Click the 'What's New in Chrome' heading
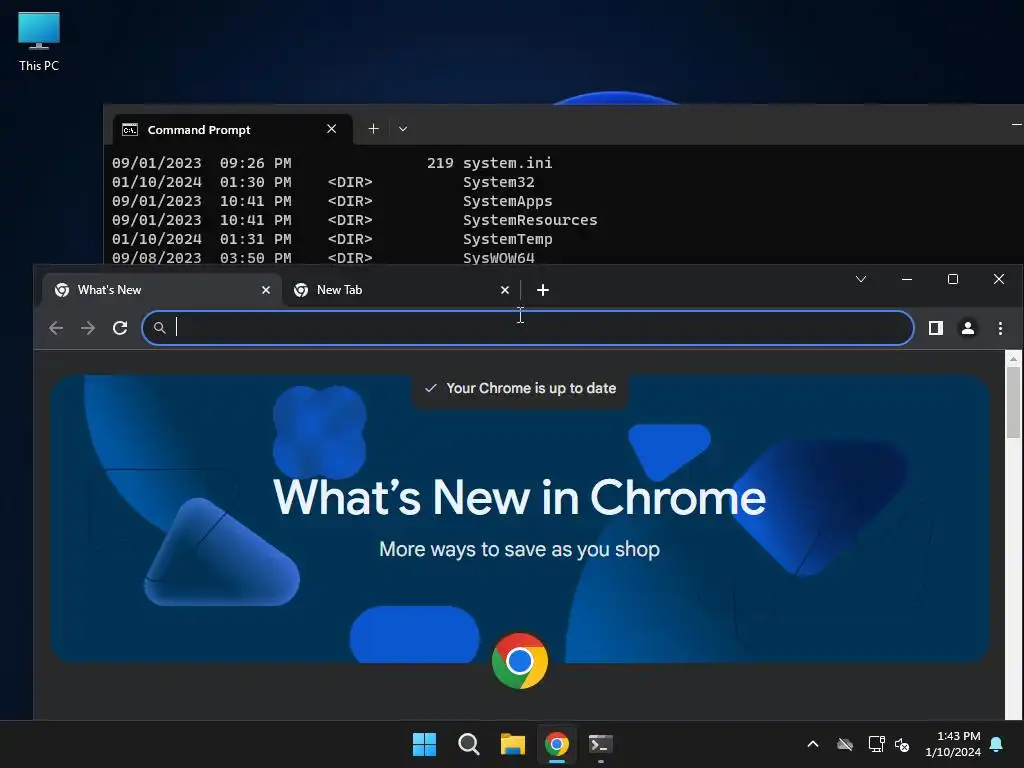This screenshot has height=768, width=1024. (519, 498)
